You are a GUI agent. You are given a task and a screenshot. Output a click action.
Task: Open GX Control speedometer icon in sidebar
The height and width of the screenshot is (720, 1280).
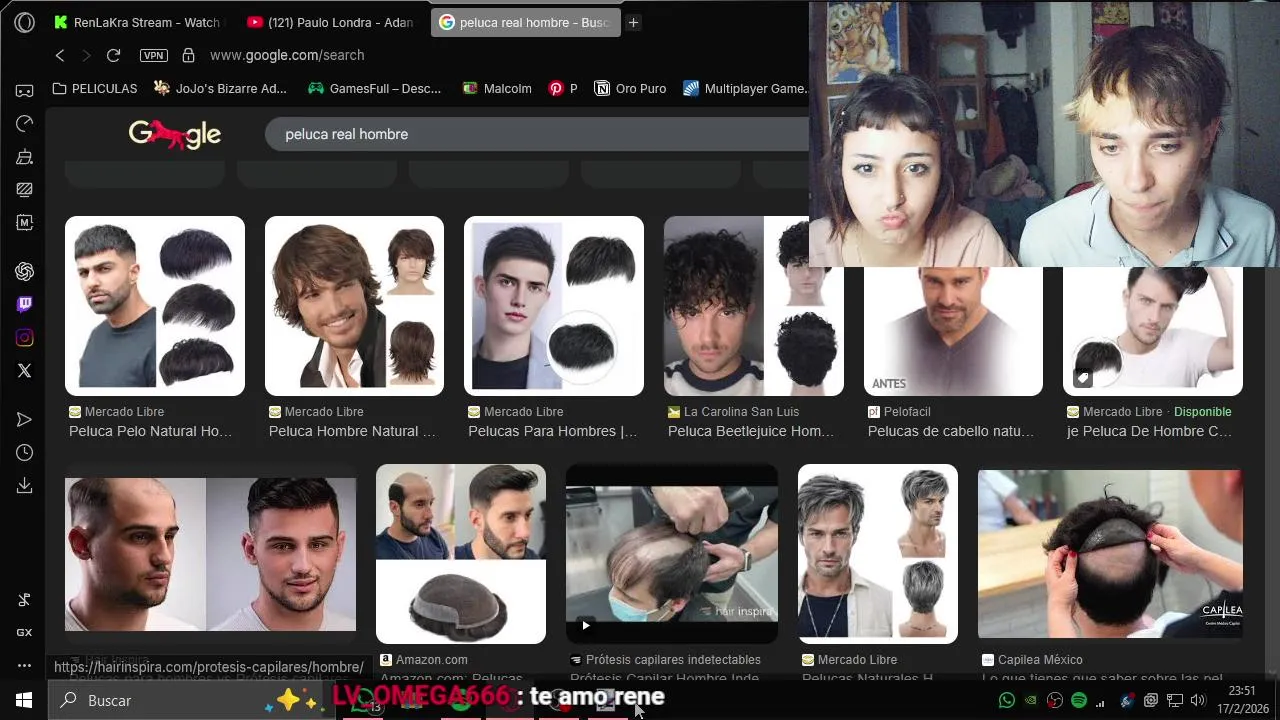coord(25,123)
